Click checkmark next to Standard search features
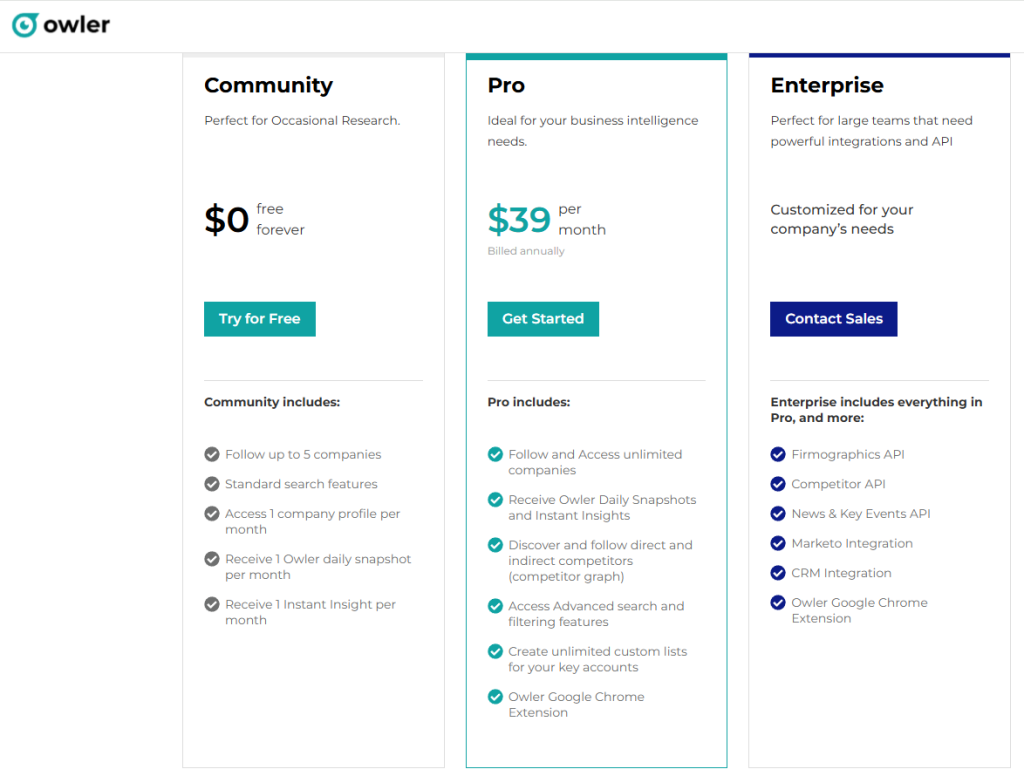1024x776 pixels. (x=212, y=484)
